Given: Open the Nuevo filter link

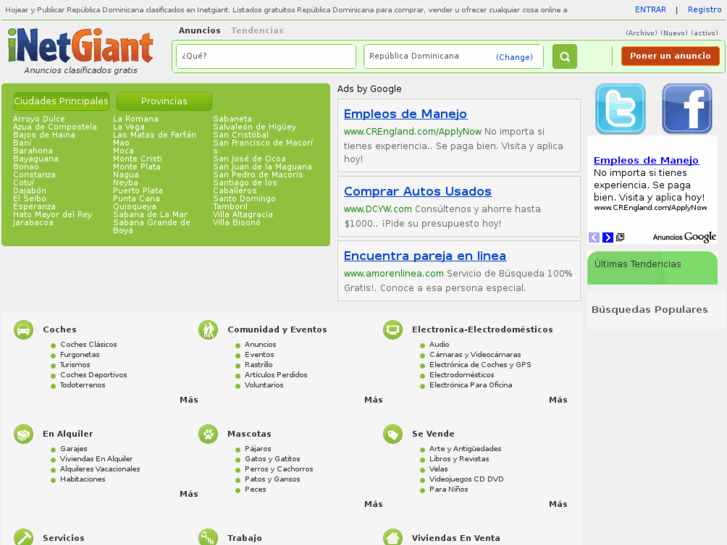Looking at the screenshot, I should click(674, 33).
